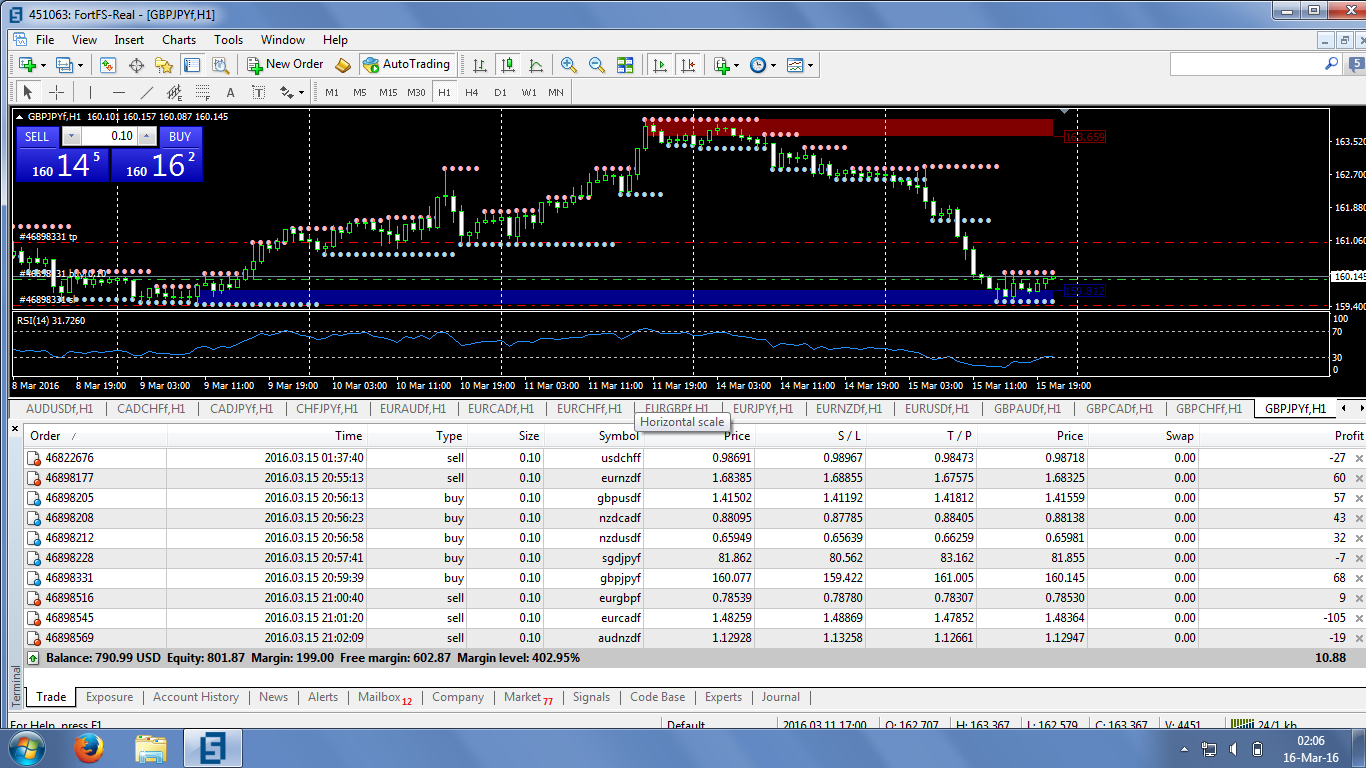Image resolution: width=1366 pixels, height=768 pixels.
Task: Switch to the EURUSDf,H1 chart tab
Action: pyautogui.click(x=937, y=409)
